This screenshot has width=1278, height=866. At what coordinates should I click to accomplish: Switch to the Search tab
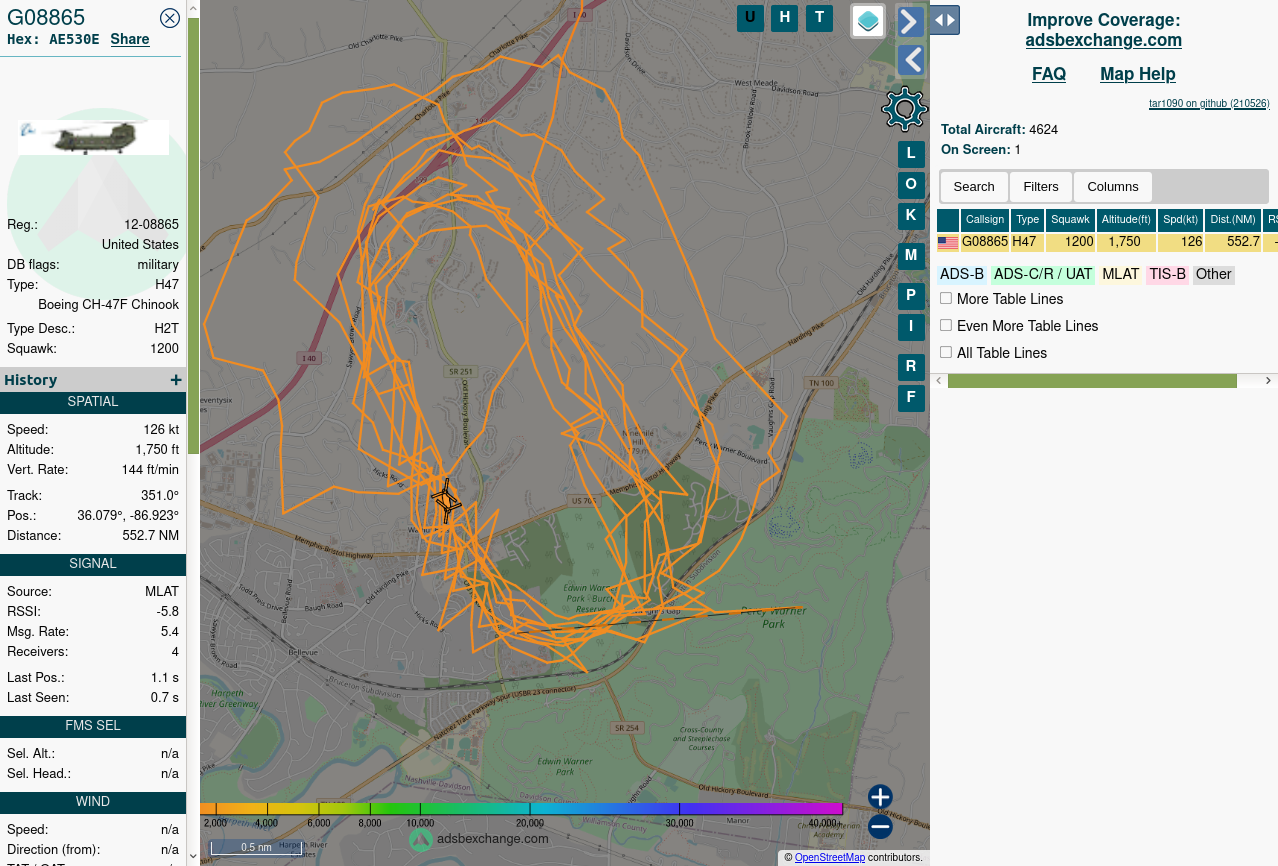coord(974,187)
